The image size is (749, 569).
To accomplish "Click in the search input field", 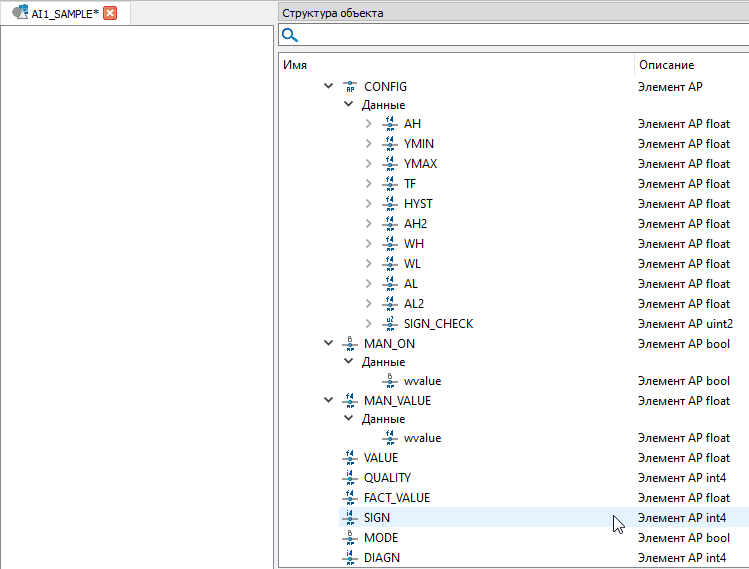I will (520, 35).
